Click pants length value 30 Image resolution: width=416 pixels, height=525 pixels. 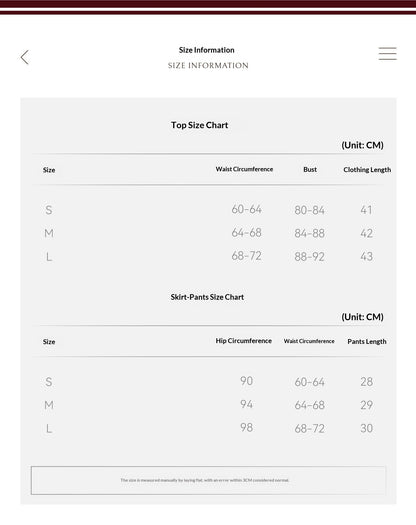[x=366, y=428]
